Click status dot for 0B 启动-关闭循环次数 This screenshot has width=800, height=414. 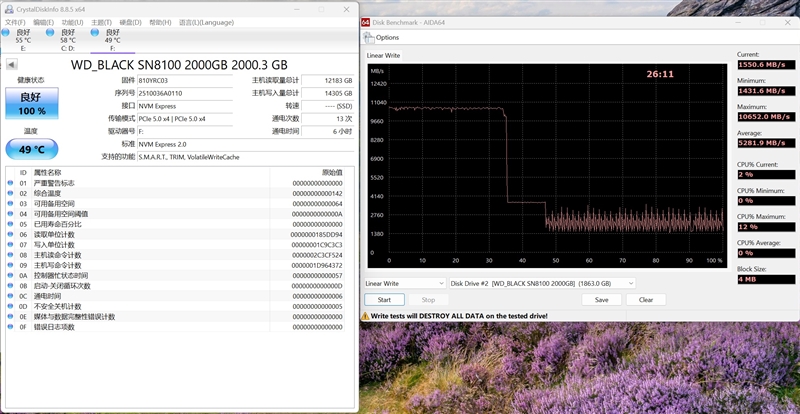pyautogui.click(x=10, y=286)
